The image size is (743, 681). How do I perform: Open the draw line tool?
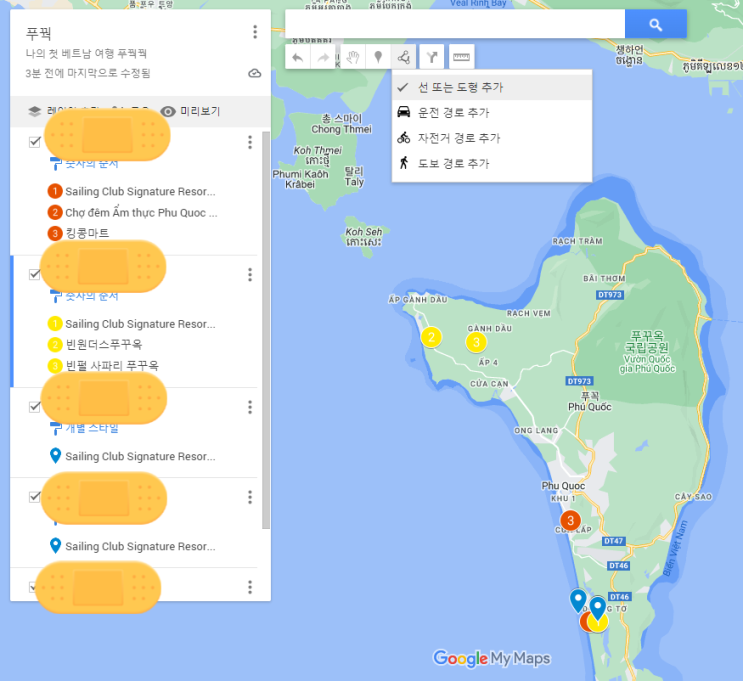click(x=404, y=58)
